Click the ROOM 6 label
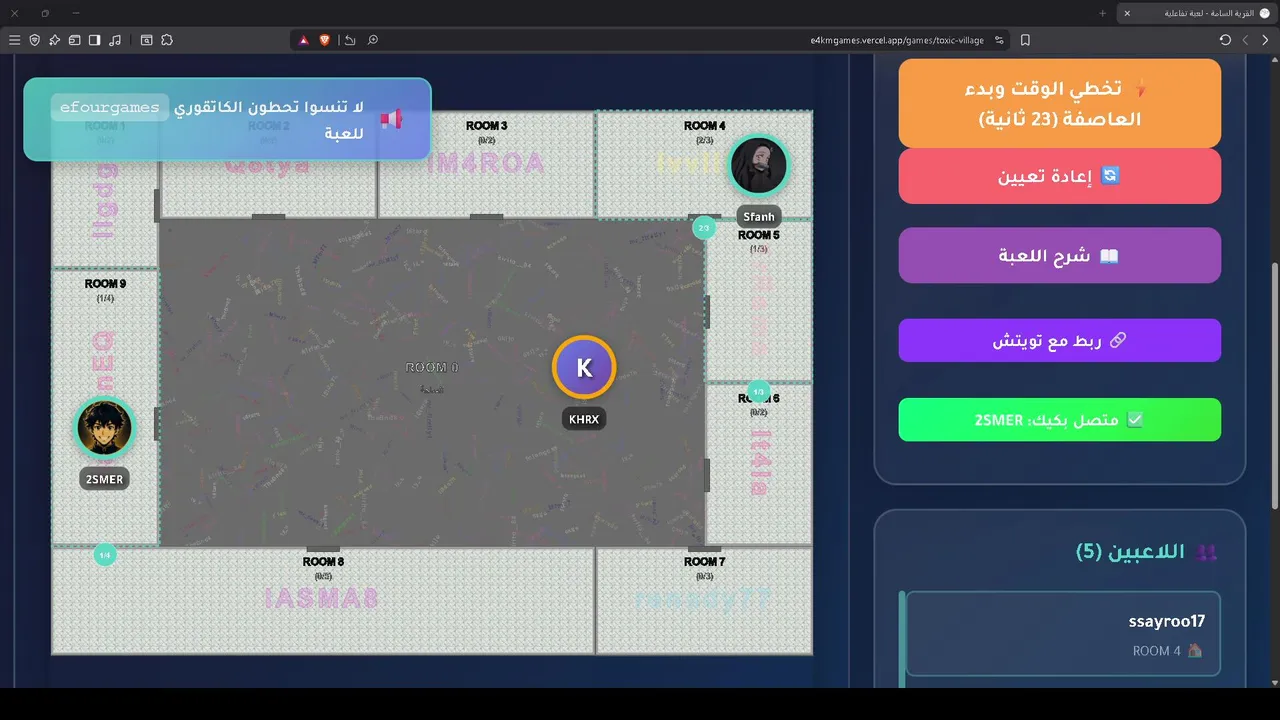 click(x=759, y=399)
